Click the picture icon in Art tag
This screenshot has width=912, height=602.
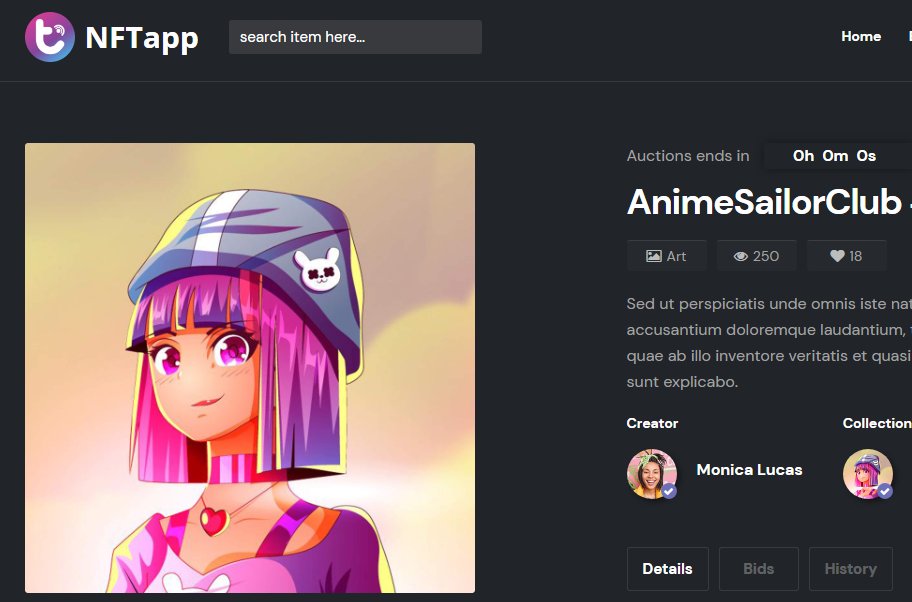pyautogui.click(x=654, y=256)
